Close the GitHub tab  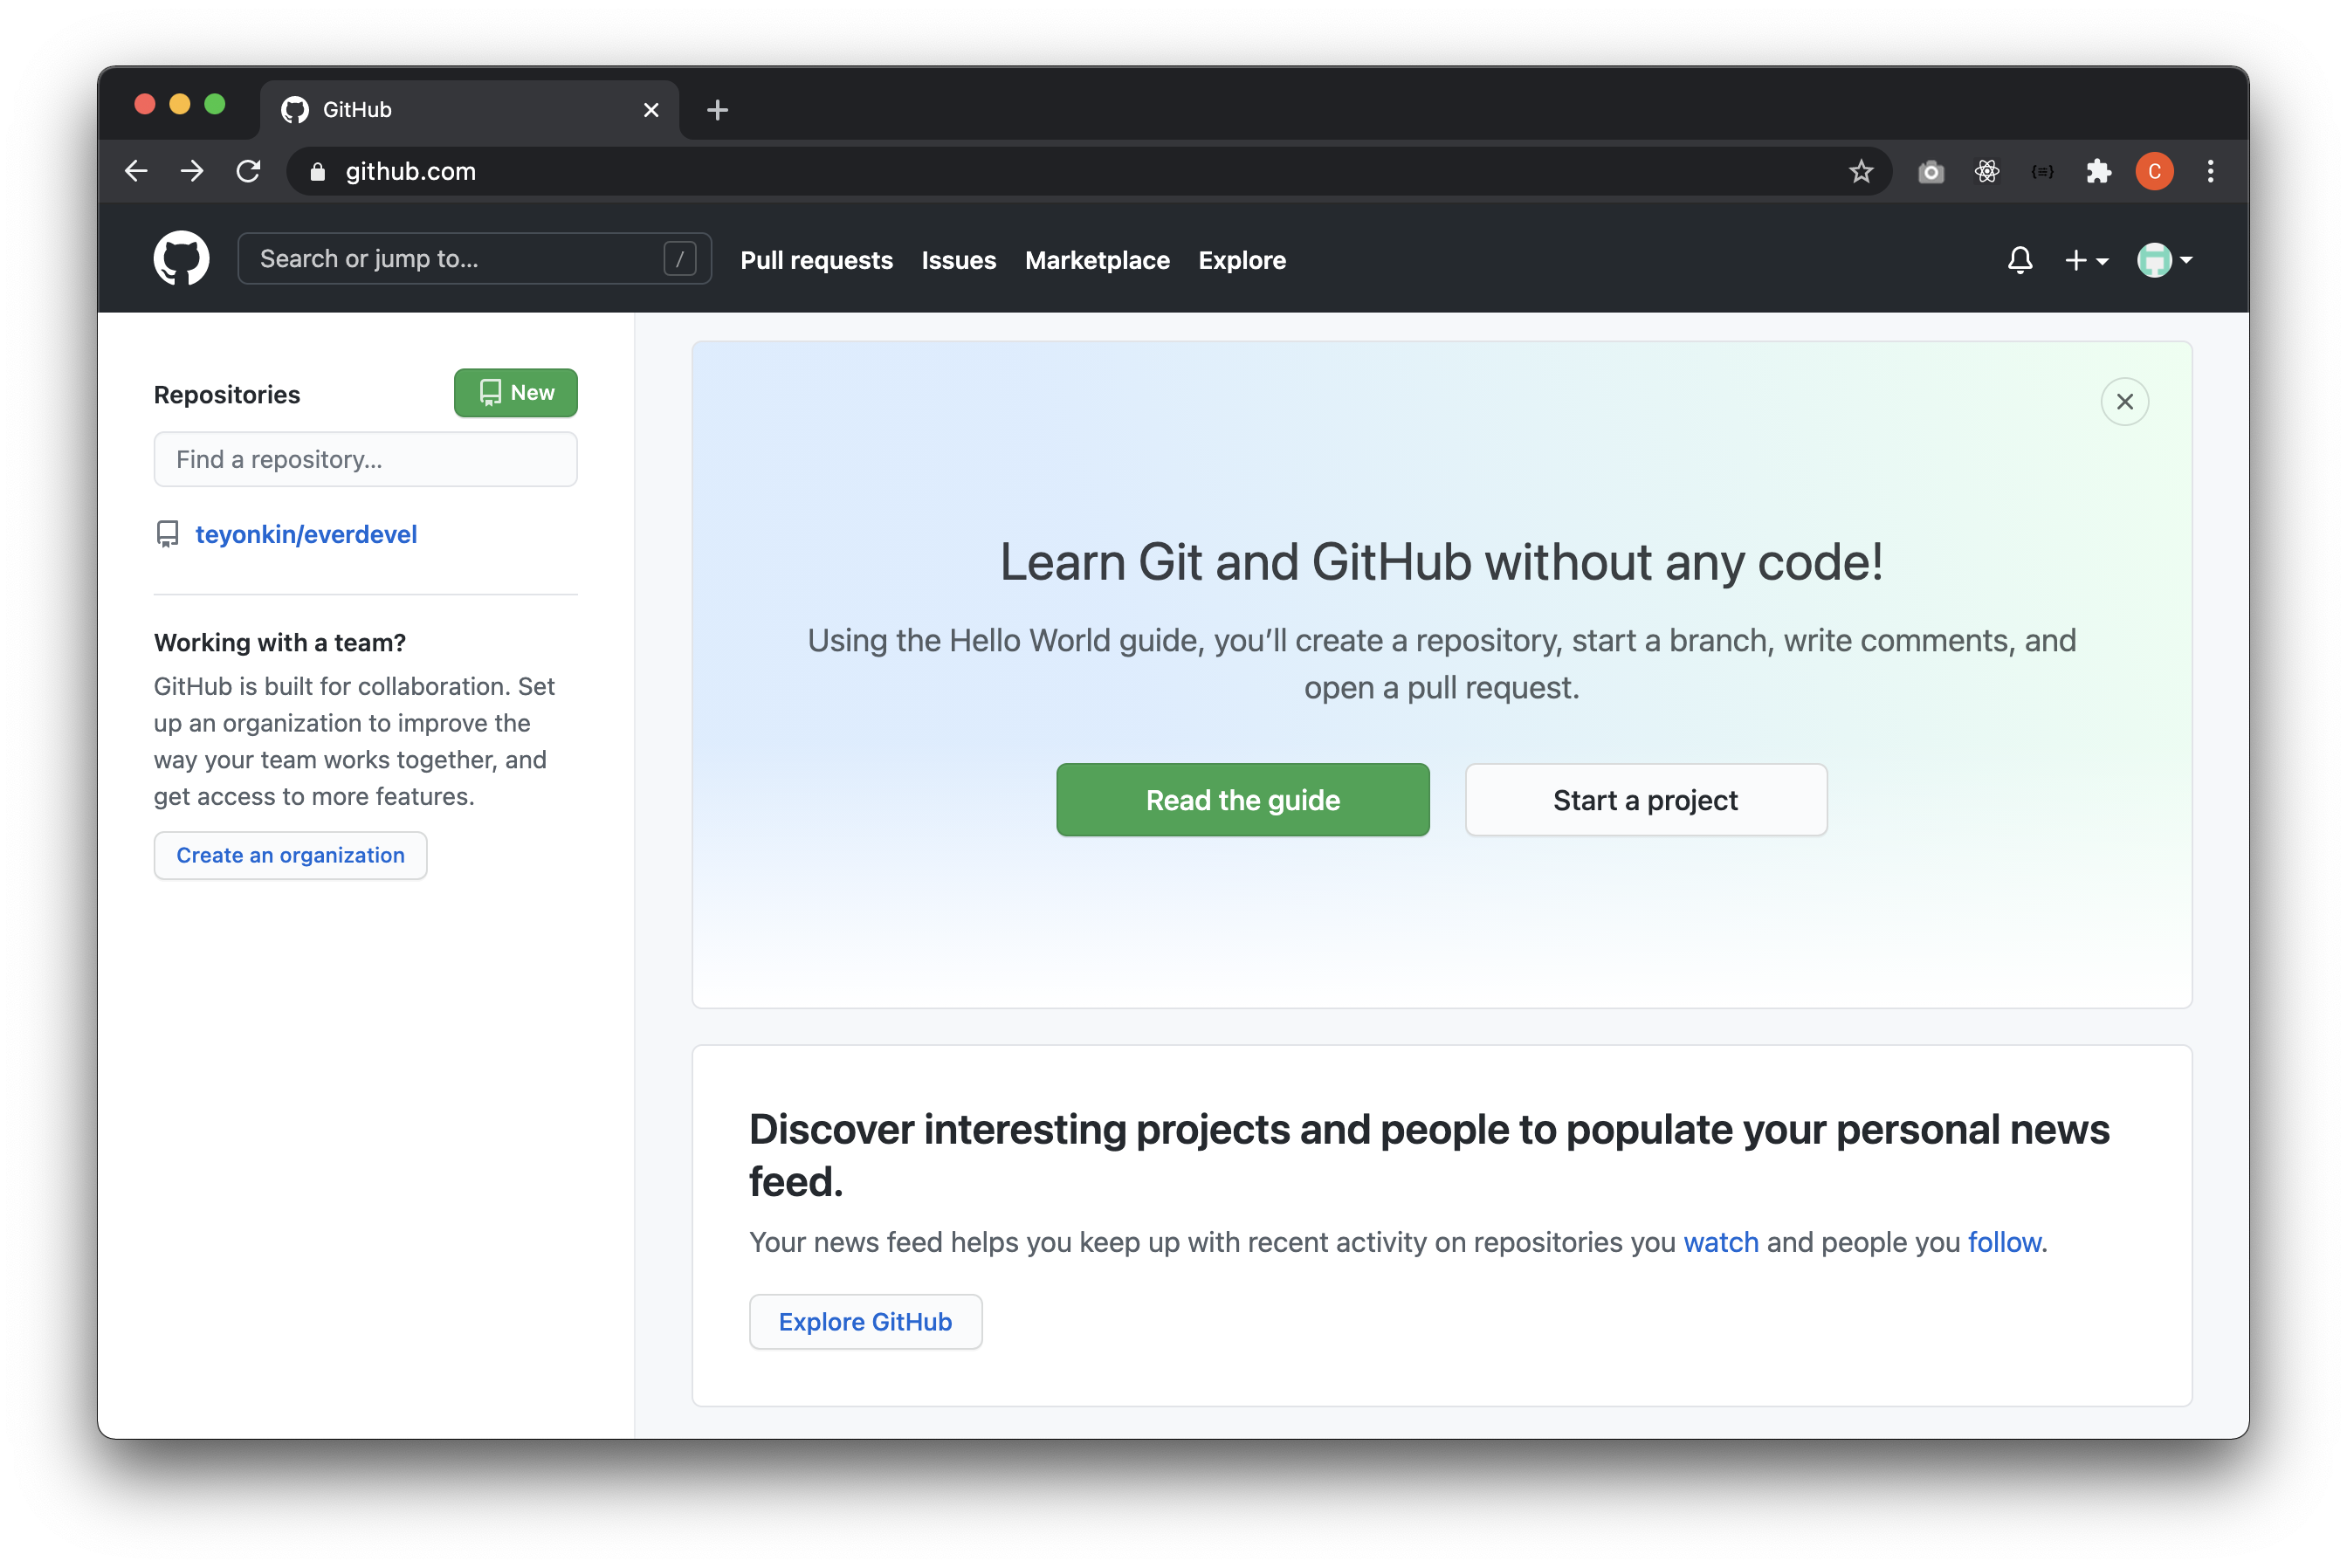click(x=651, y=110)
